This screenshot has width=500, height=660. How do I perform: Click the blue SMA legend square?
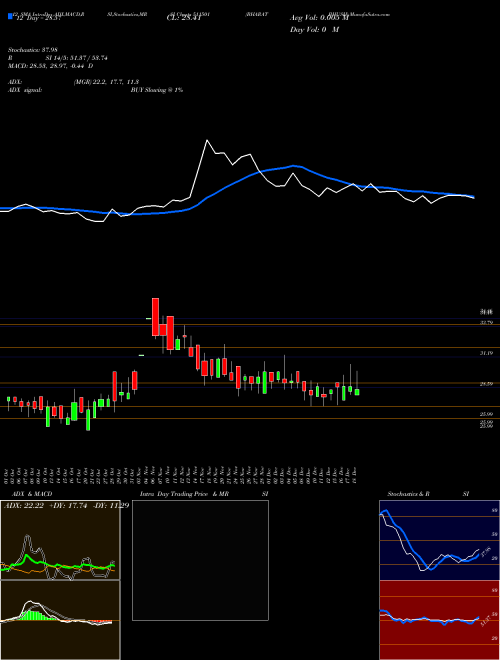pyautogui.click(x=10, y=16)
